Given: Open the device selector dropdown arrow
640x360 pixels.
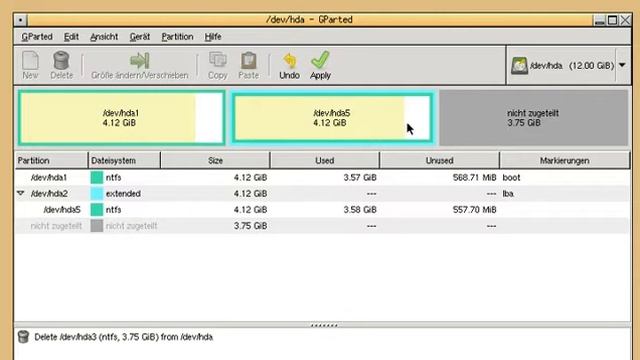Looking at the screenshot, I should pos(622,65).
